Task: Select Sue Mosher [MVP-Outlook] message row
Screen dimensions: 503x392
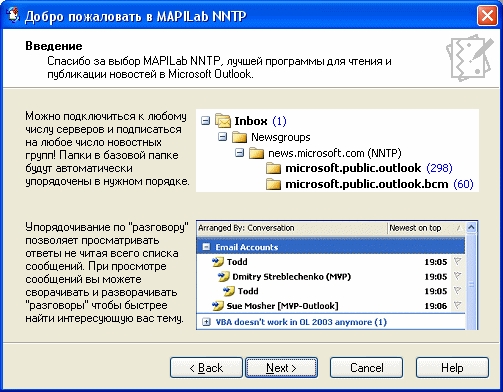Action: [331, 306]
